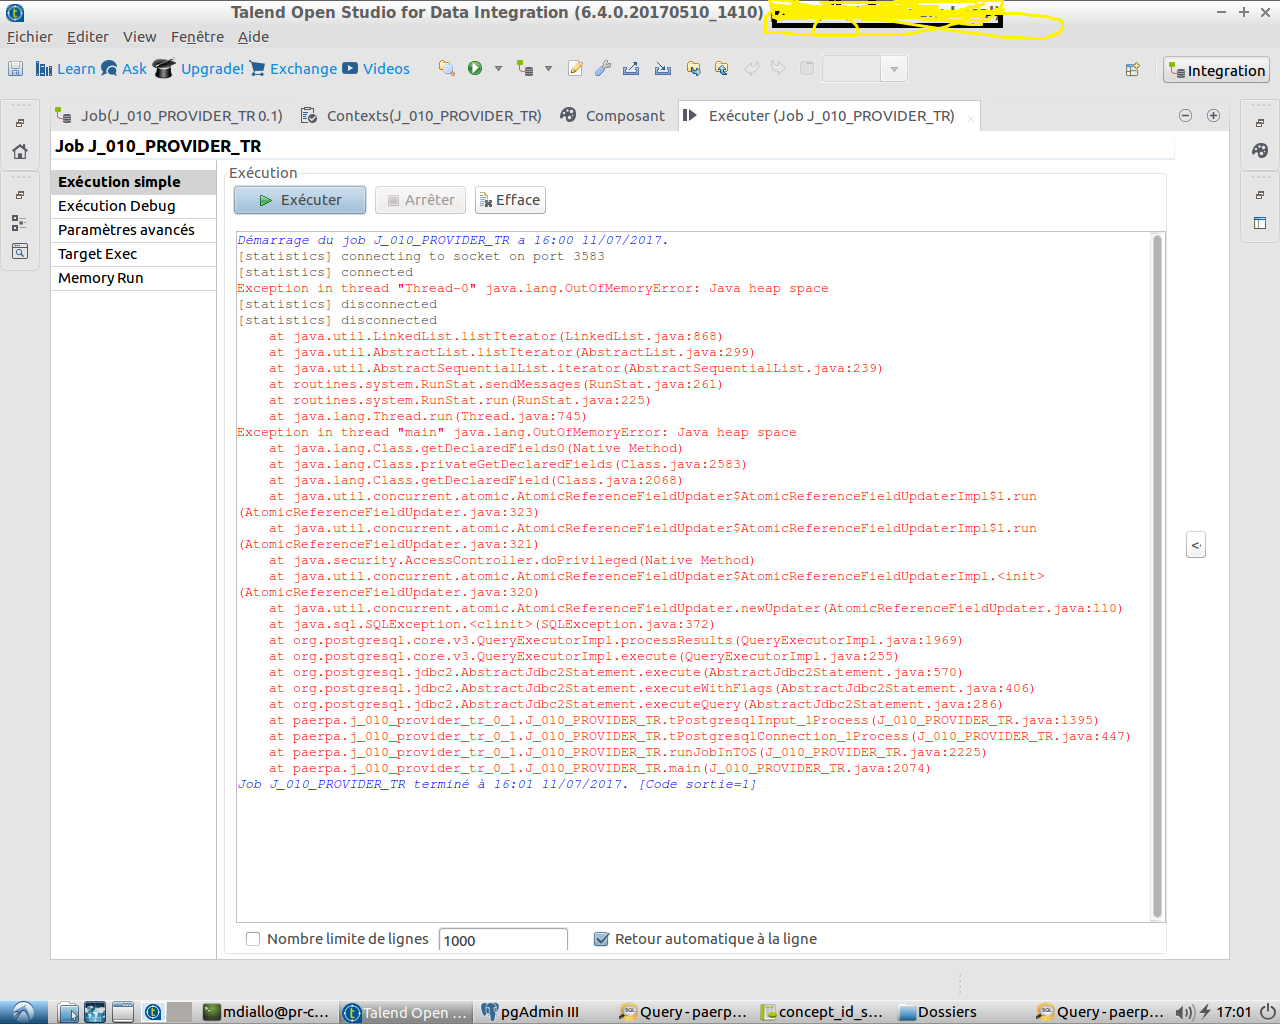Image resolution: width=1280 pixels, height=1024 pixels.
Task: Toggle Retour automatique à la ligne checkbox
Action: (x=601, y=939)
